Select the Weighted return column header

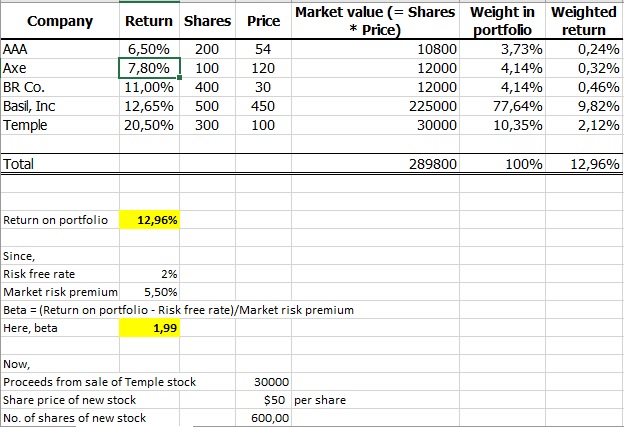[x=584, y=21]
